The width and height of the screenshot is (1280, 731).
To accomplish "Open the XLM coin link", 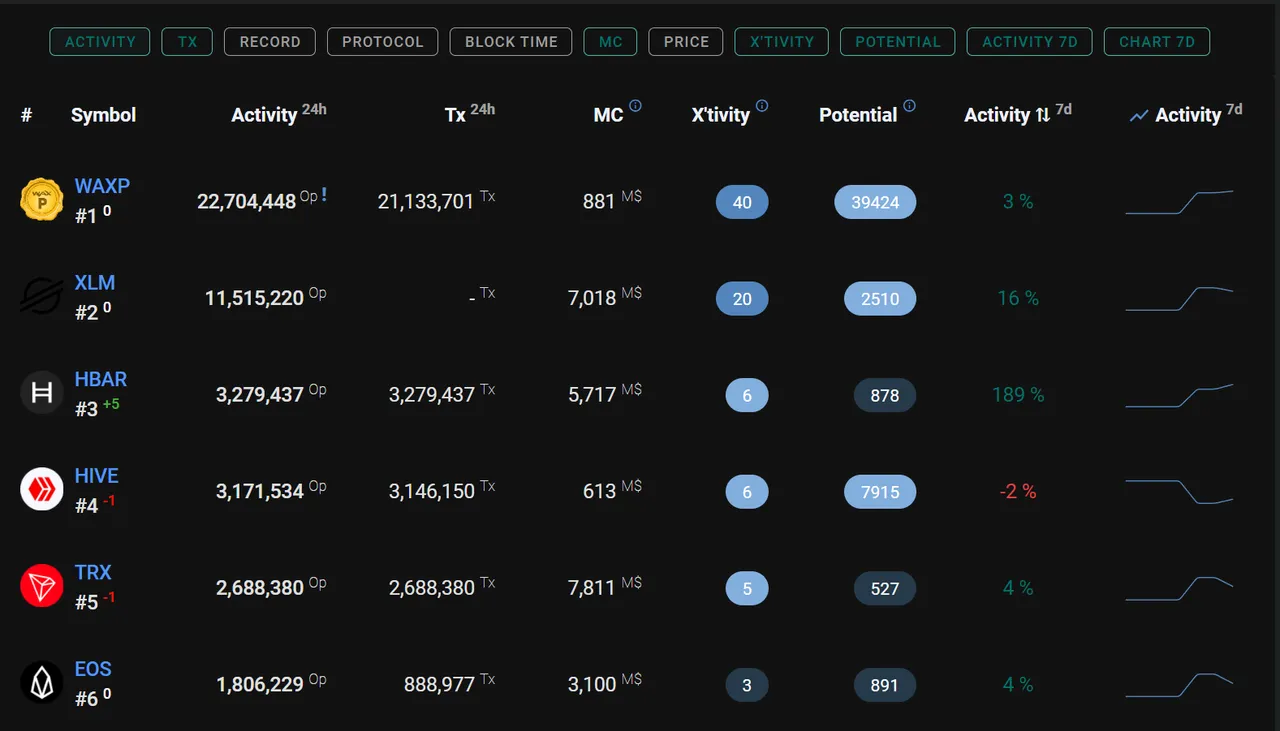I will click(x=95, y=283).
